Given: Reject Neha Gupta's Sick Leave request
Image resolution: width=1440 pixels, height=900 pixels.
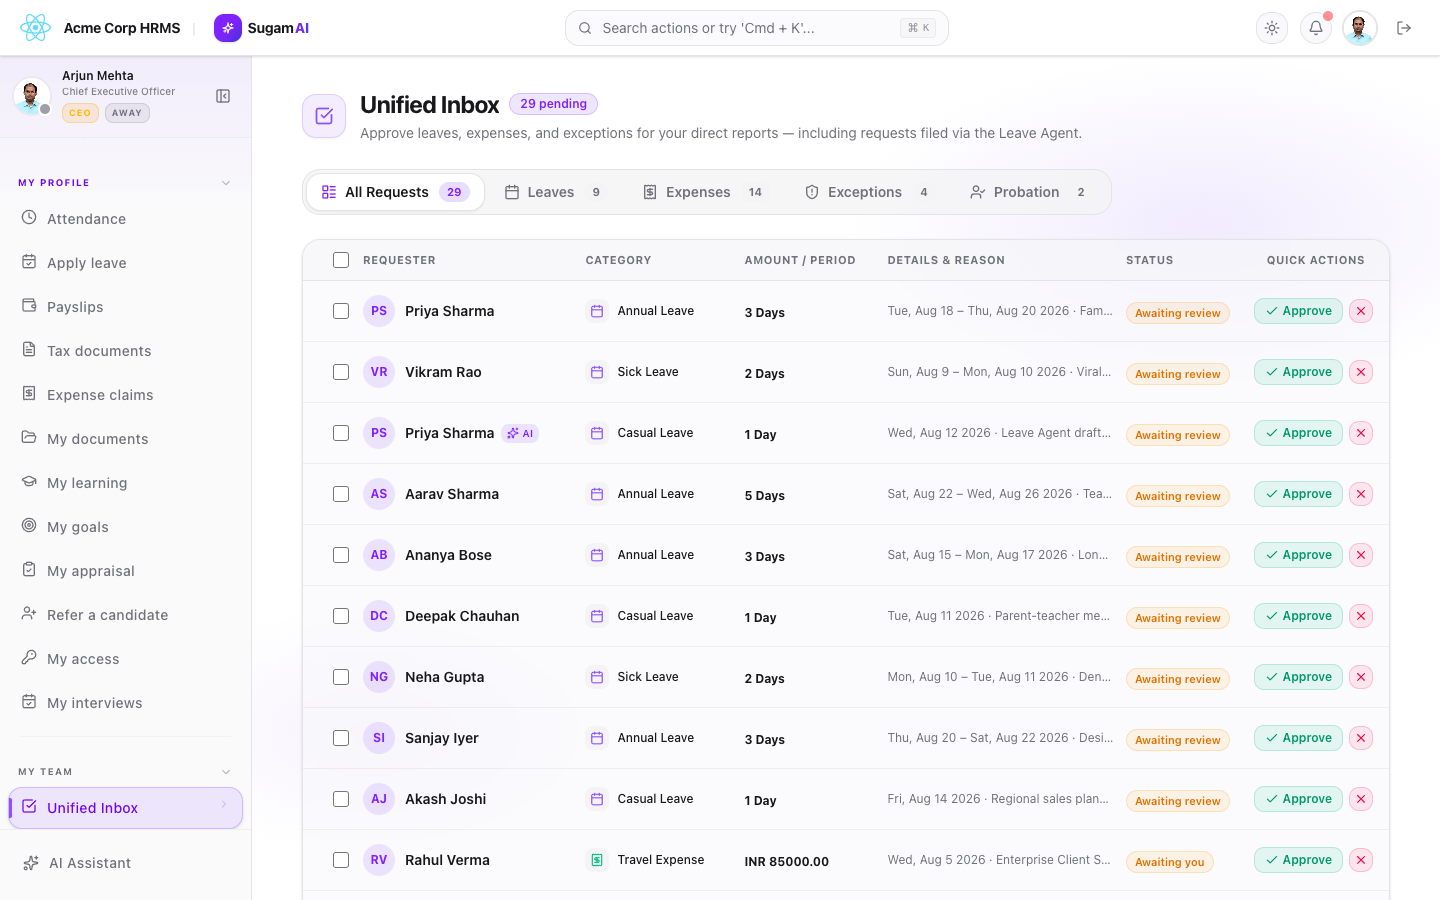Looking at the screenshot, I should pos(1361,677).
